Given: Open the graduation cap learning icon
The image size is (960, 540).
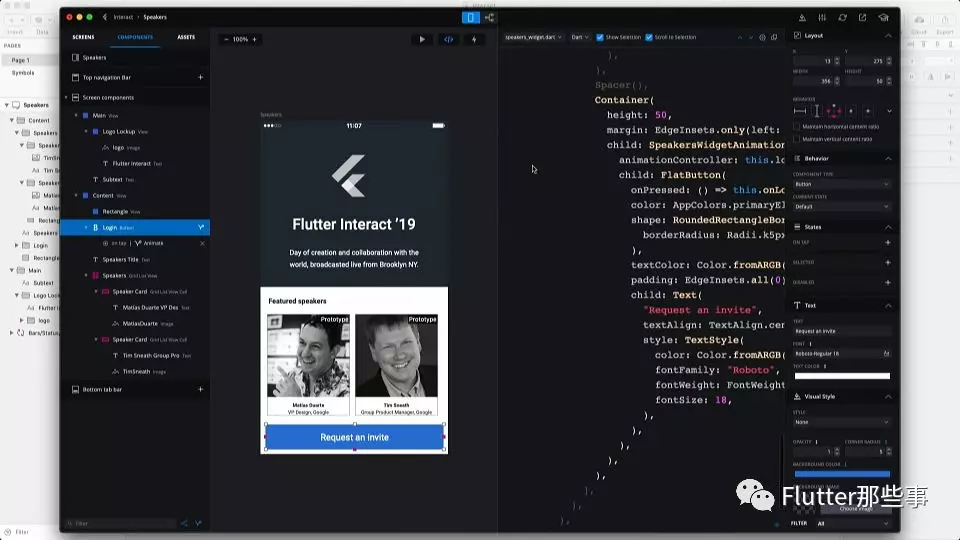Looking at the screenshot, I should (883, 18).
